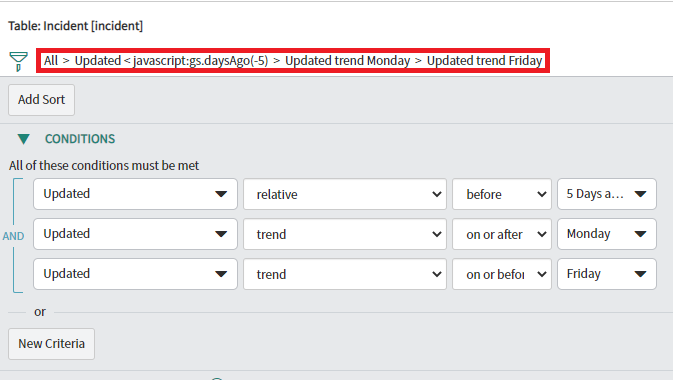Click the Updated trend Friday breadcrumb
This screenshot has height=380, width=673.
[x=485, y=61]
